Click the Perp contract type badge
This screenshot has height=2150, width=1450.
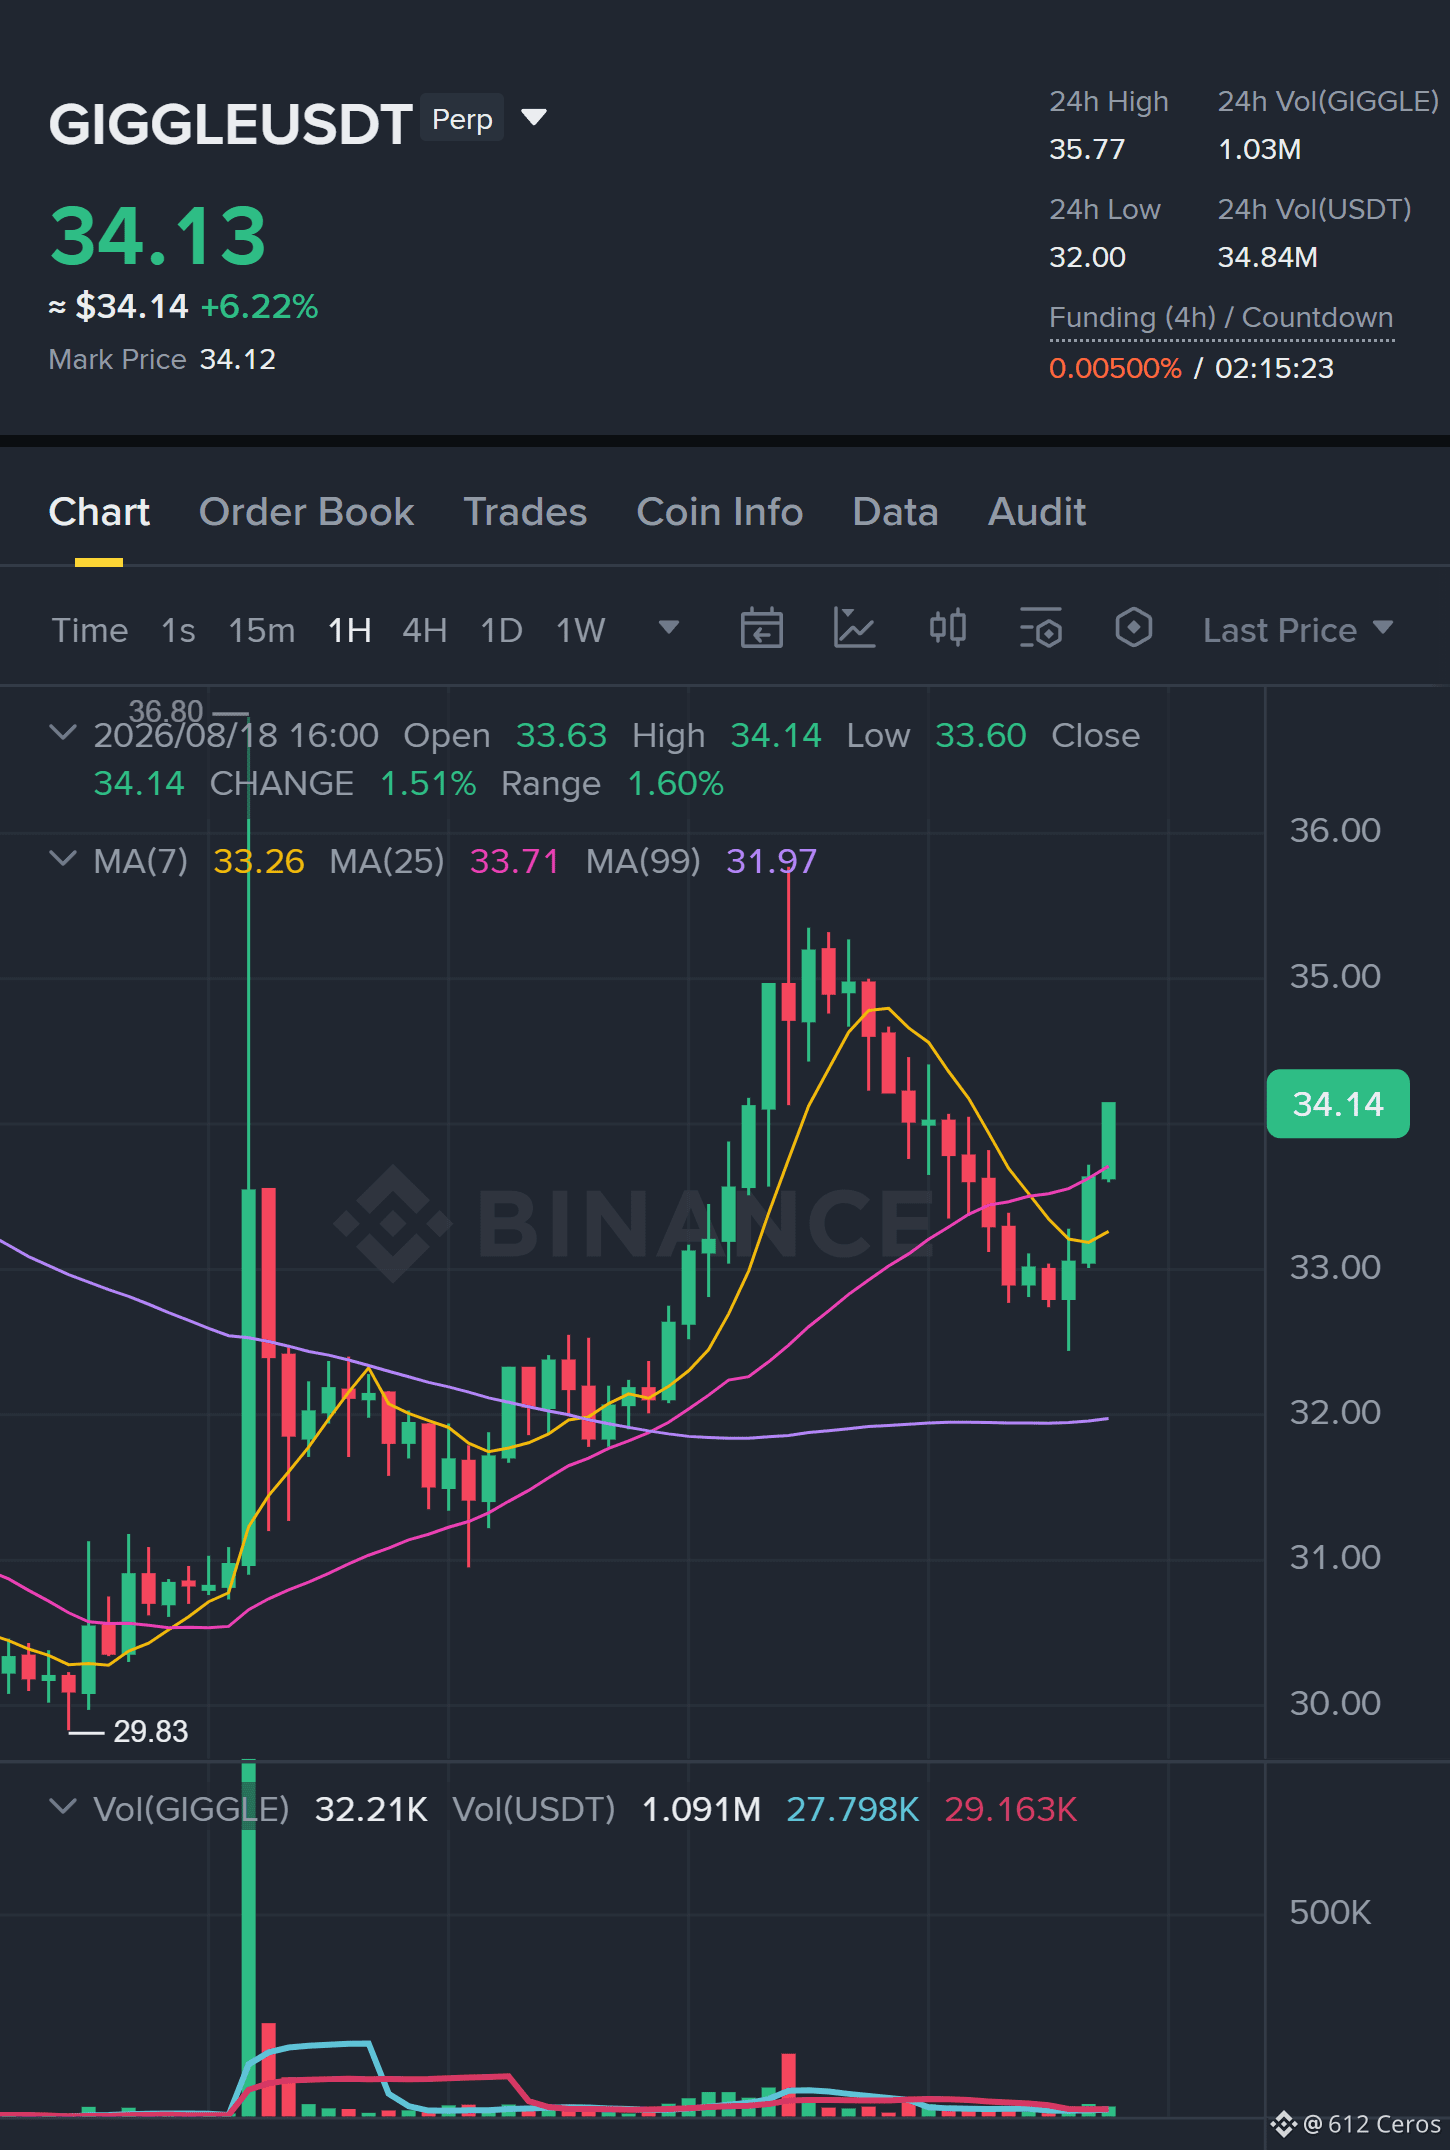click(462, 118)
